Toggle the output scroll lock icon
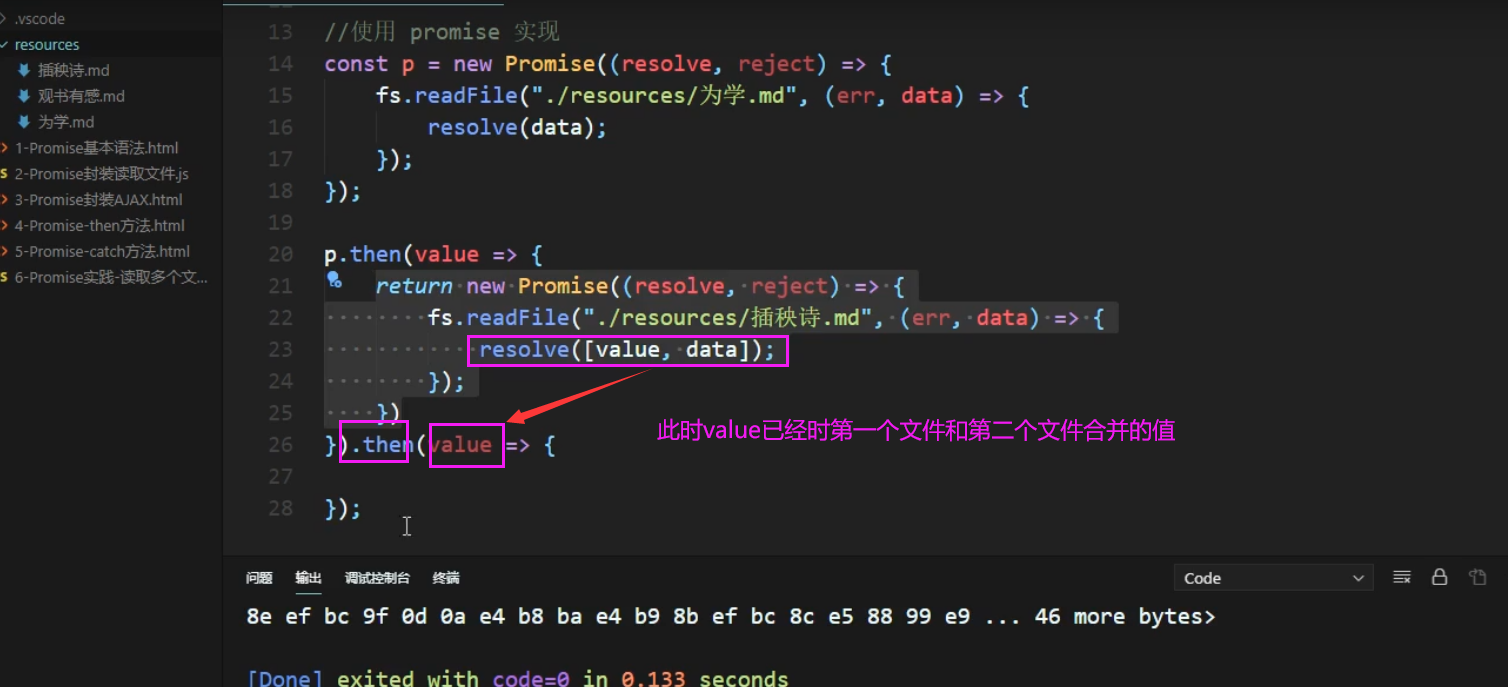Image resolution: width=1508 pixels, height=687 pixels. [1439, 577]
